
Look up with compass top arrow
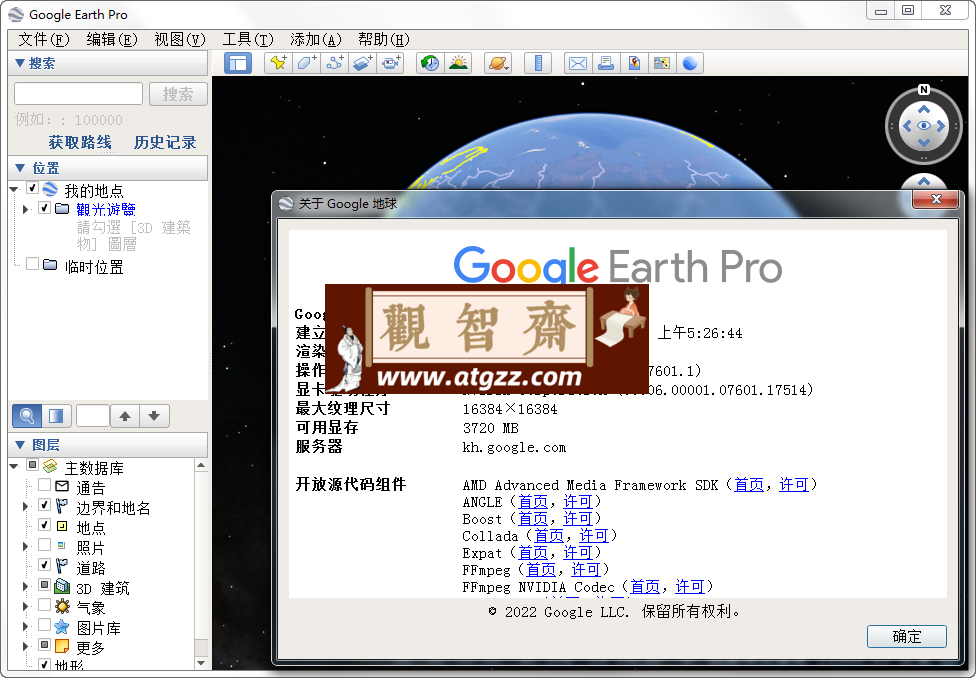pyautogui.click(x=924, y=109)
